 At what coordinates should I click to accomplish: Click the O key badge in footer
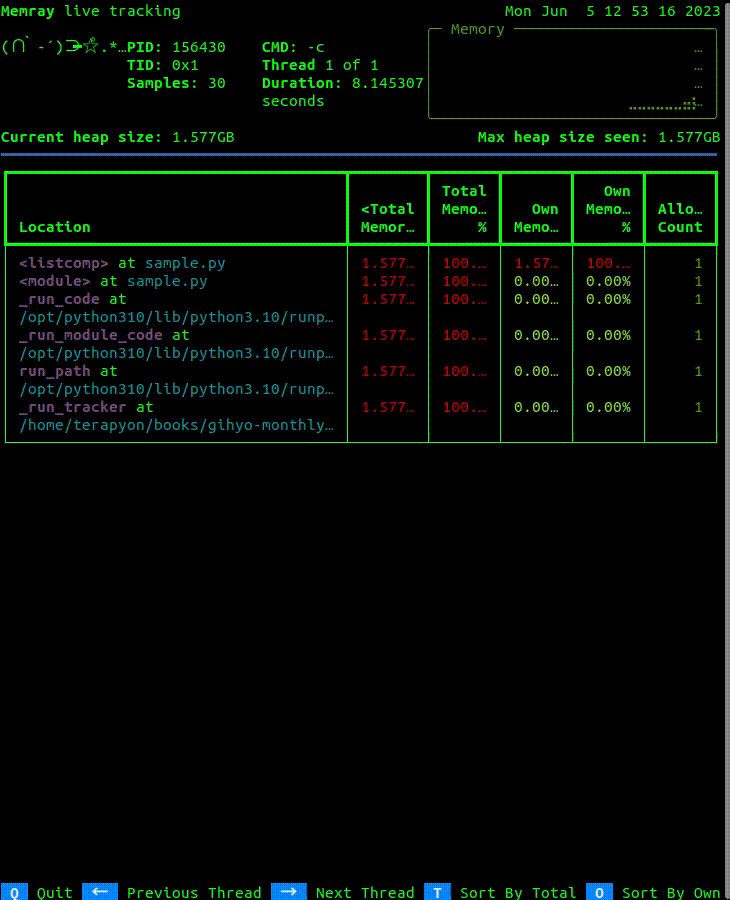pyautogui.click(x=599, y=892)
